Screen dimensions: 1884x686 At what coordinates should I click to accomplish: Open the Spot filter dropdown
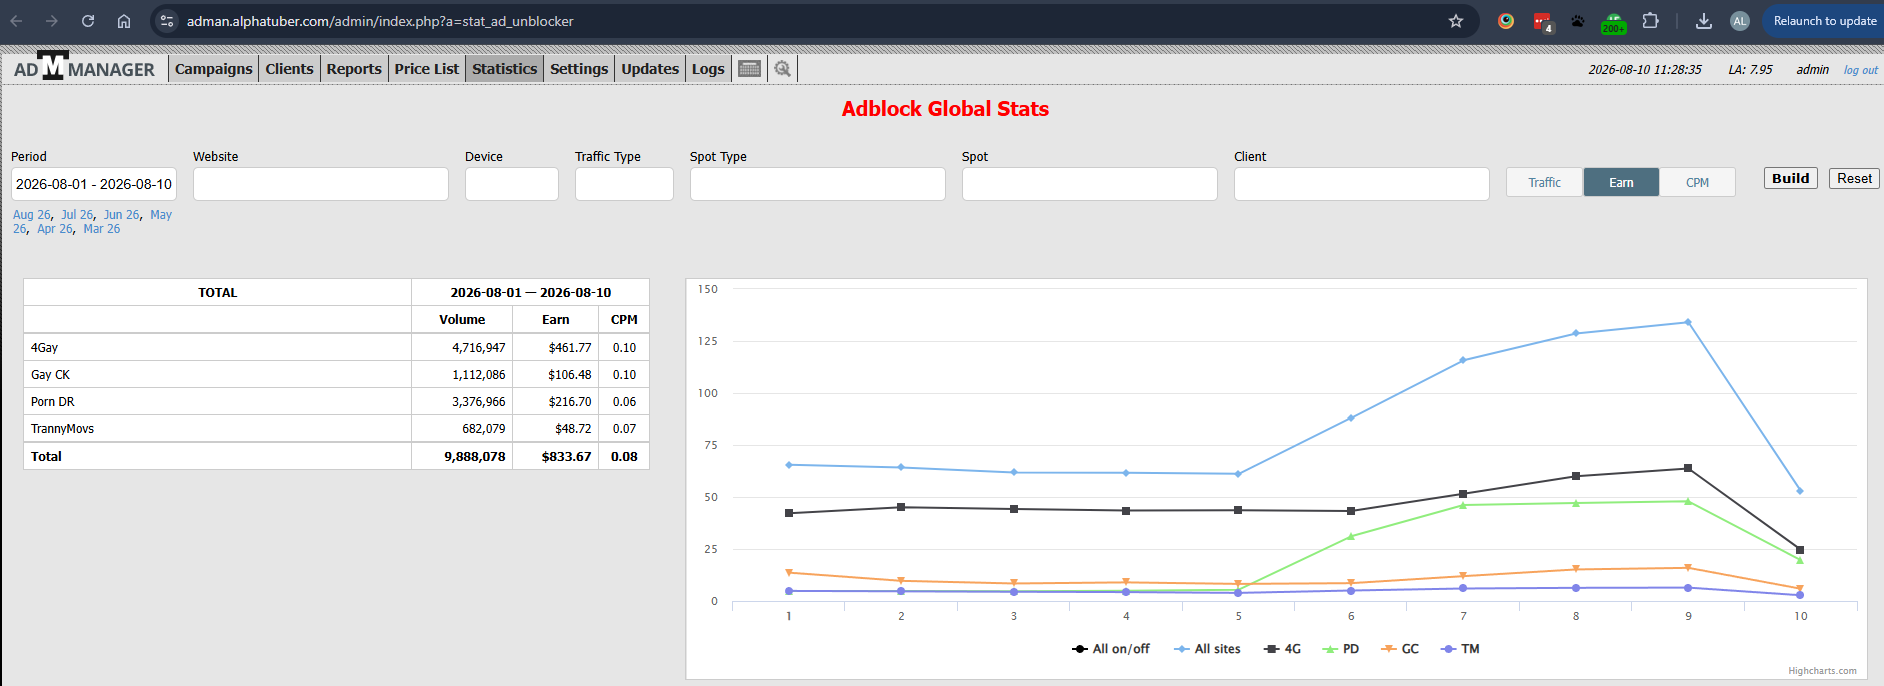pyautogui.click(x=1090, y=184)
